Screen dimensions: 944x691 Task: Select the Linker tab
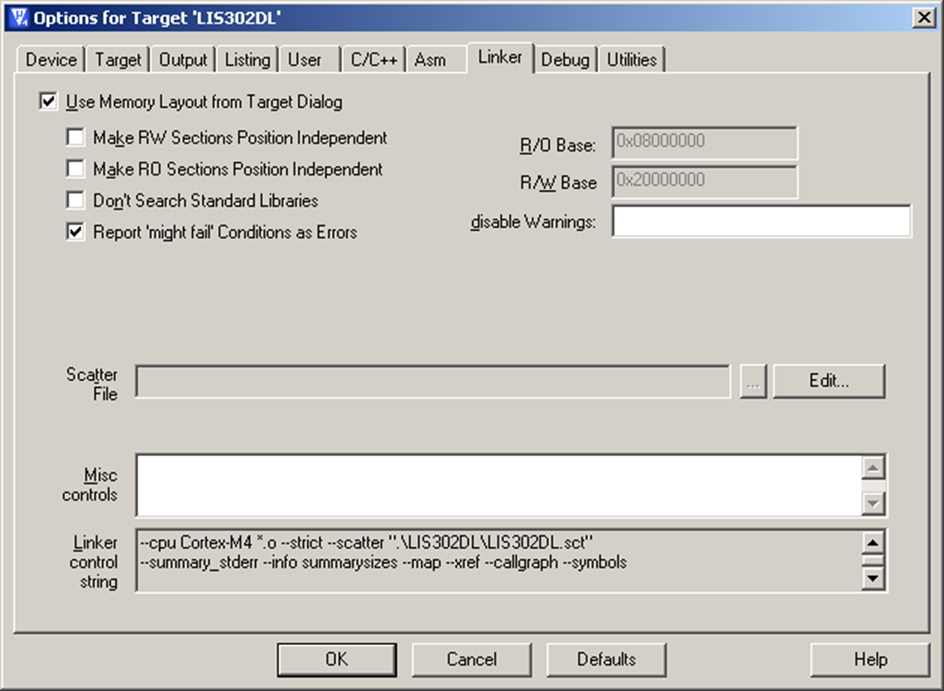pos(500,57)
